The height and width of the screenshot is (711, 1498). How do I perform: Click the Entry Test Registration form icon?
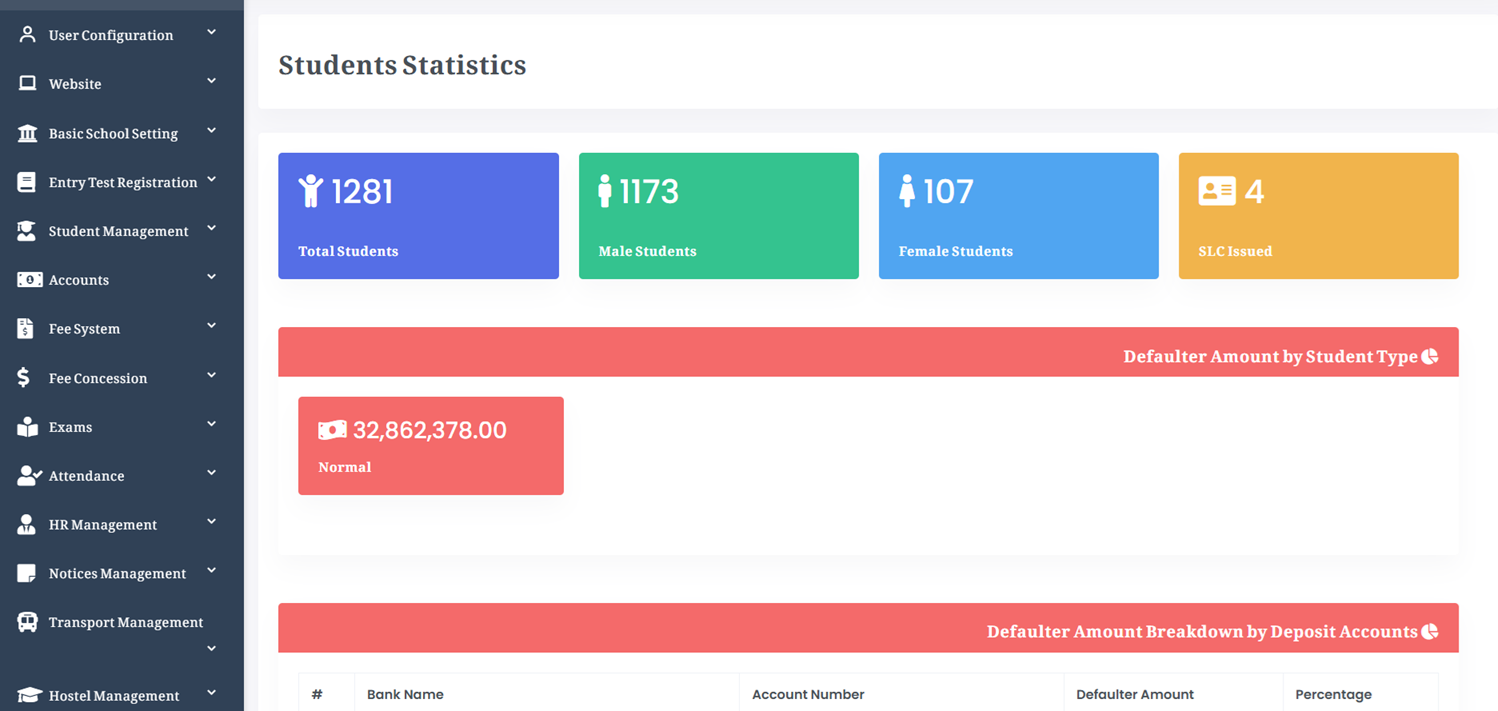[x=26, y=181]
